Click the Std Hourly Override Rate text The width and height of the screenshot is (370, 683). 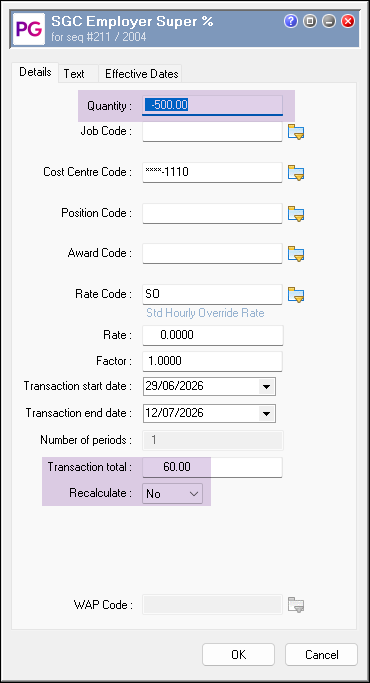[205, 313]
